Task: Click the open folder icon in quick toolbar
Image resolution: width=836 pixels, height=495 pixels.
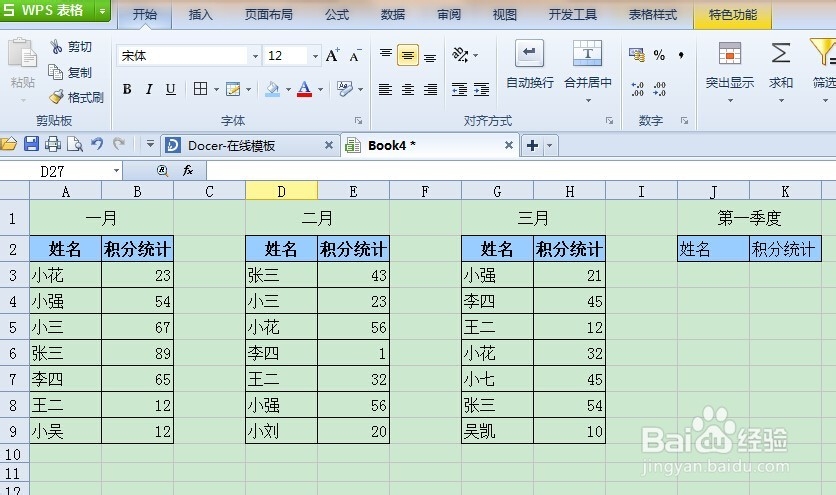Action: pos(9,144)
